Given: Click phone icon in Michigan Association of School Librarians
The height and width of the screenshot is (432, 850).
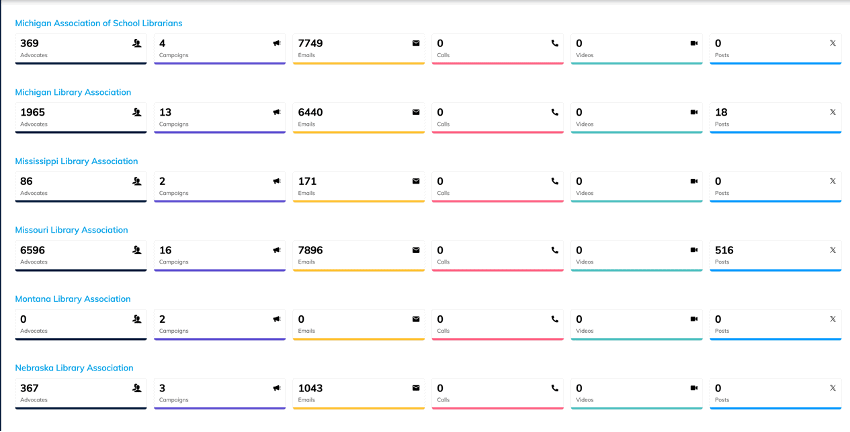Looking at the screenshot, I should tap(555, 43).
